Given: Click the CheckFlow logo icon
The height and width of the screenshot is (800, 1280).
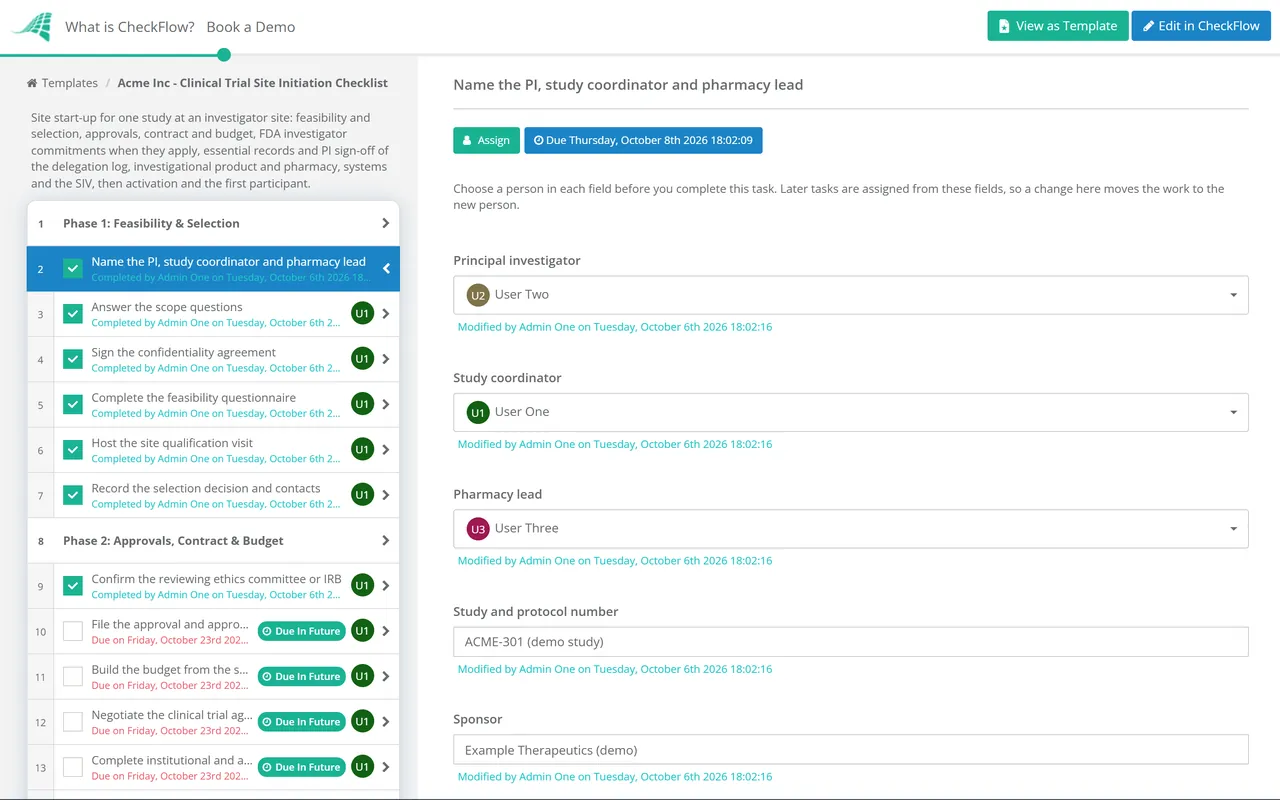Looking at the screenshot, I should [31, 27].
